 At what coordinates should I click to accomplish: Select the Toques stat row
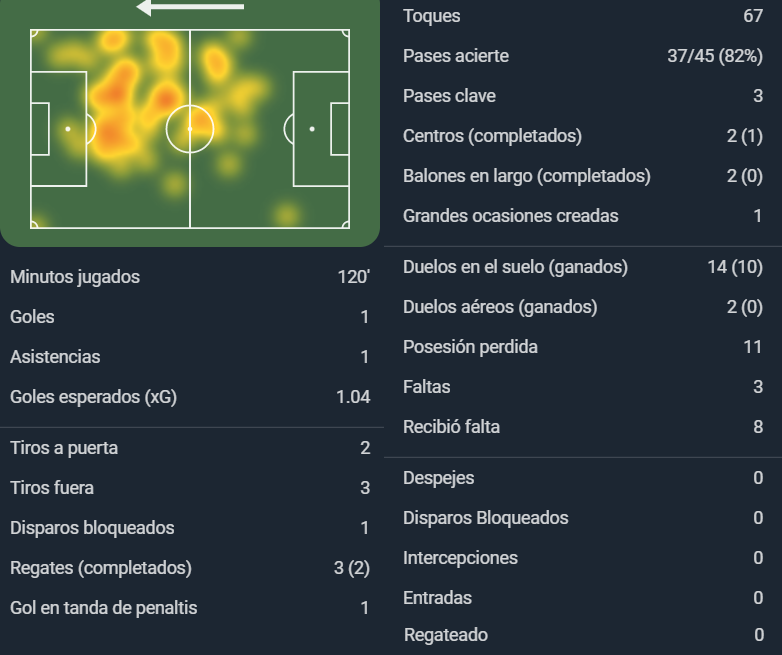pos(583,16)
